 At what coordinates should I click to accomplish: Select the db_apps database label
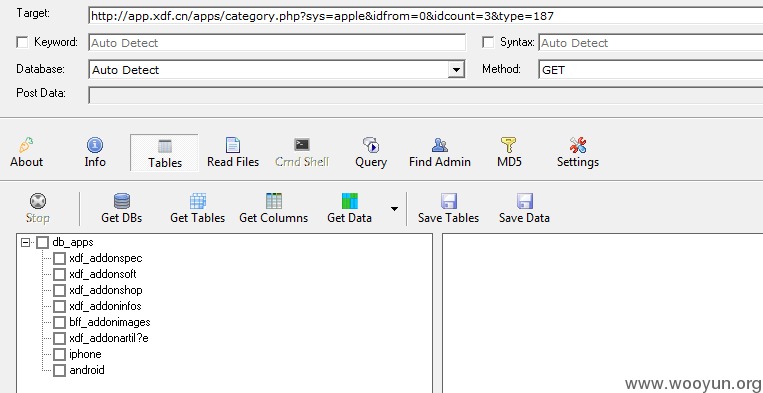coord(73,242)
